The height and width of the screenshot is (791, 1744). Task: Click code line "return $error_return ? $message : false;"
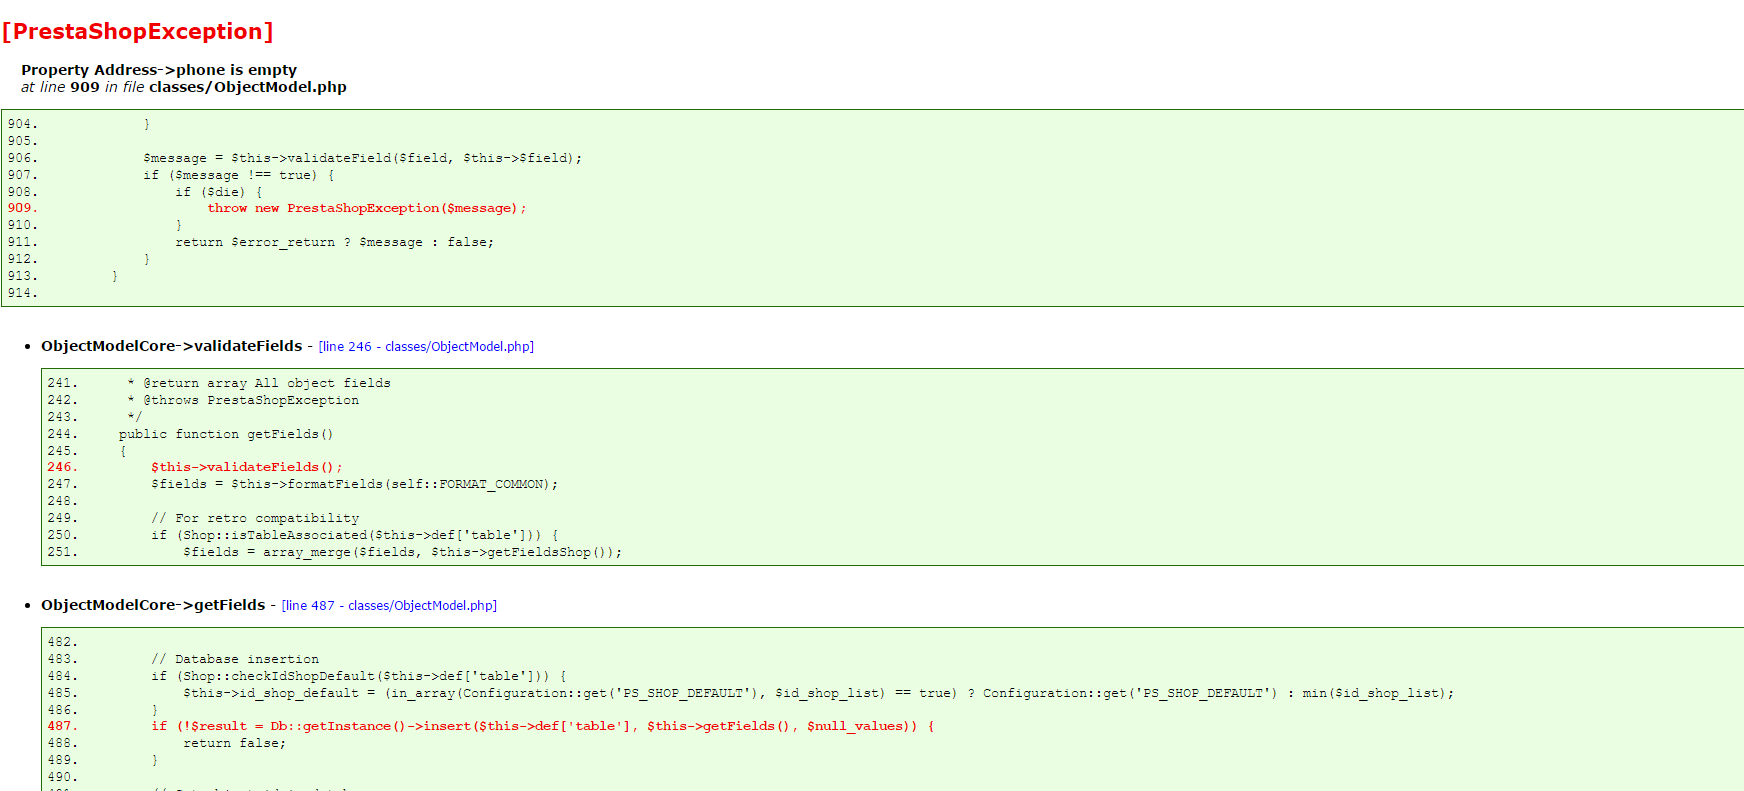[335, 242]
